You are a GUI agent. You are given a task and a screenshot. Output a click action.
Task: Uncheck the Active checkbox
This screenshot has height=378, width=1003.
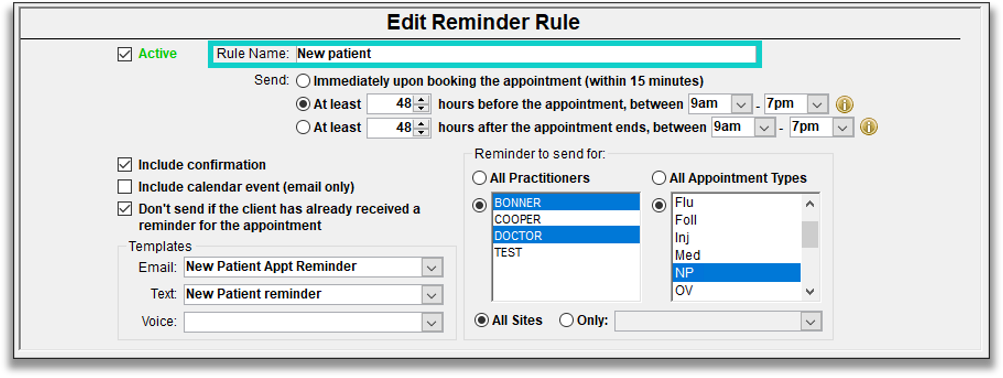point(124,54)
